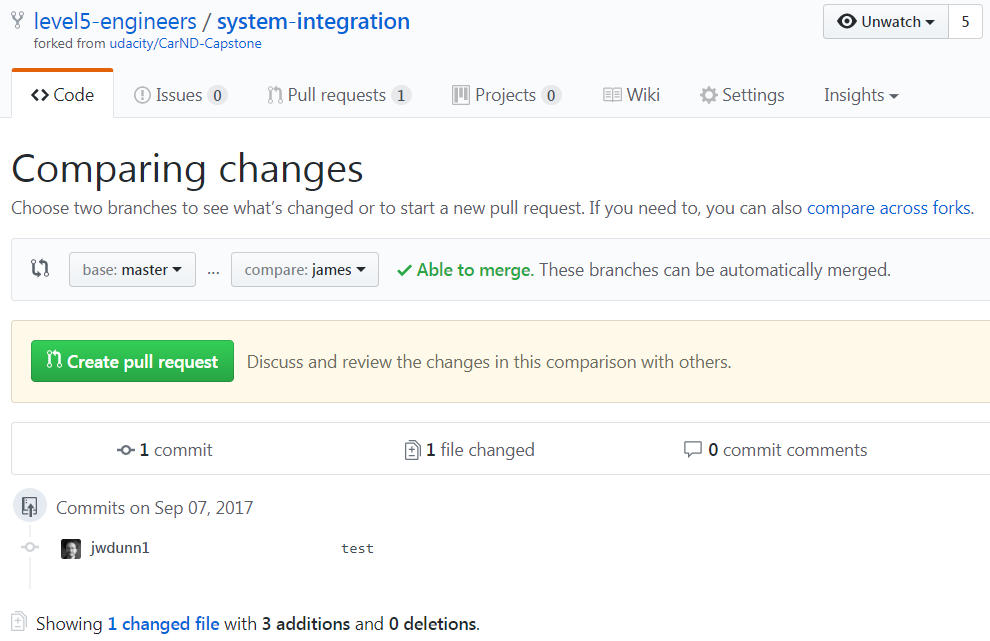Viewport: 990px width, 641px height.
Task: Click the Issues exclamation icon
Action: (x=142, y=95)
